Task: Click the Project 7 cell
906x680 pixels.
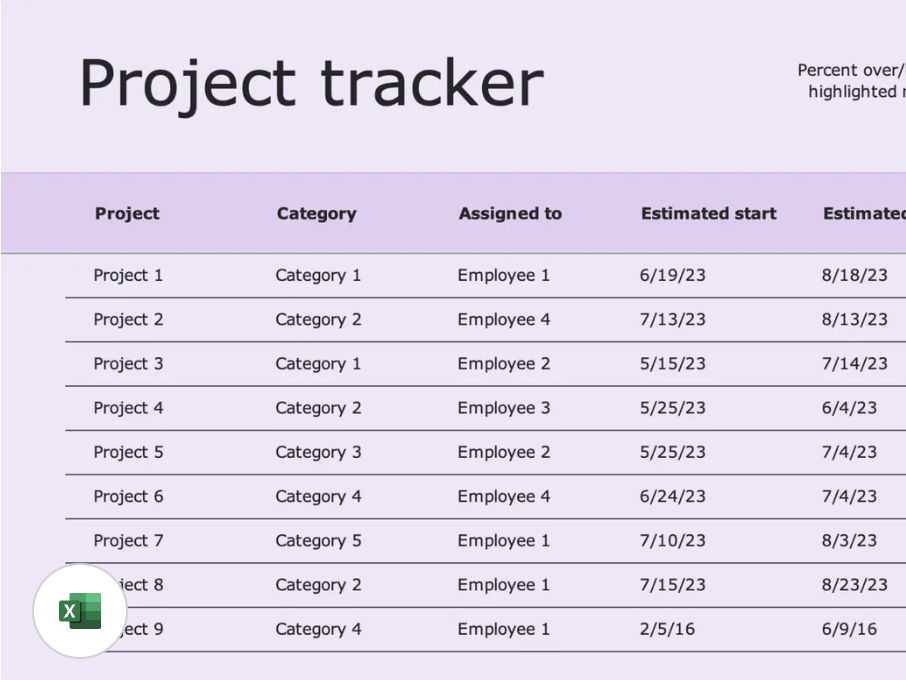Action: tap(128, 540)
